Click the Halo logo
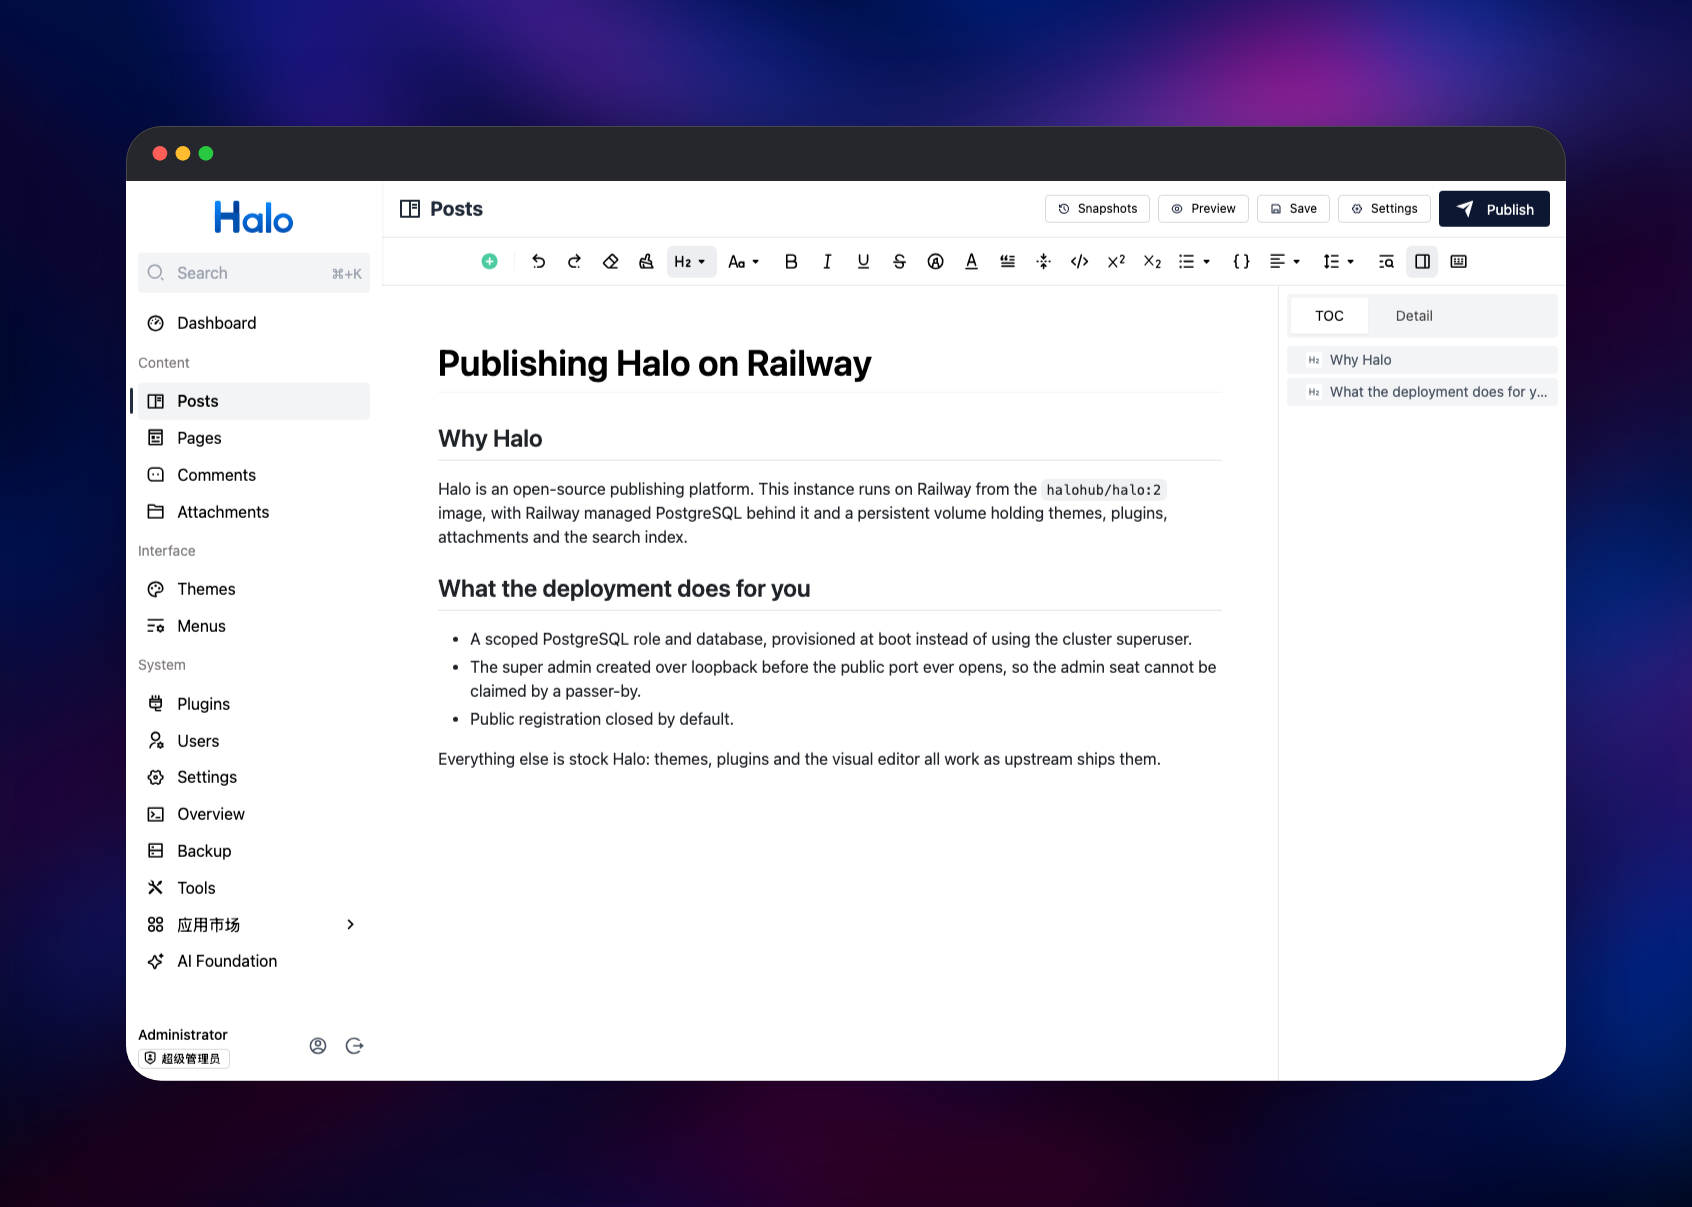 coord(254,218)
